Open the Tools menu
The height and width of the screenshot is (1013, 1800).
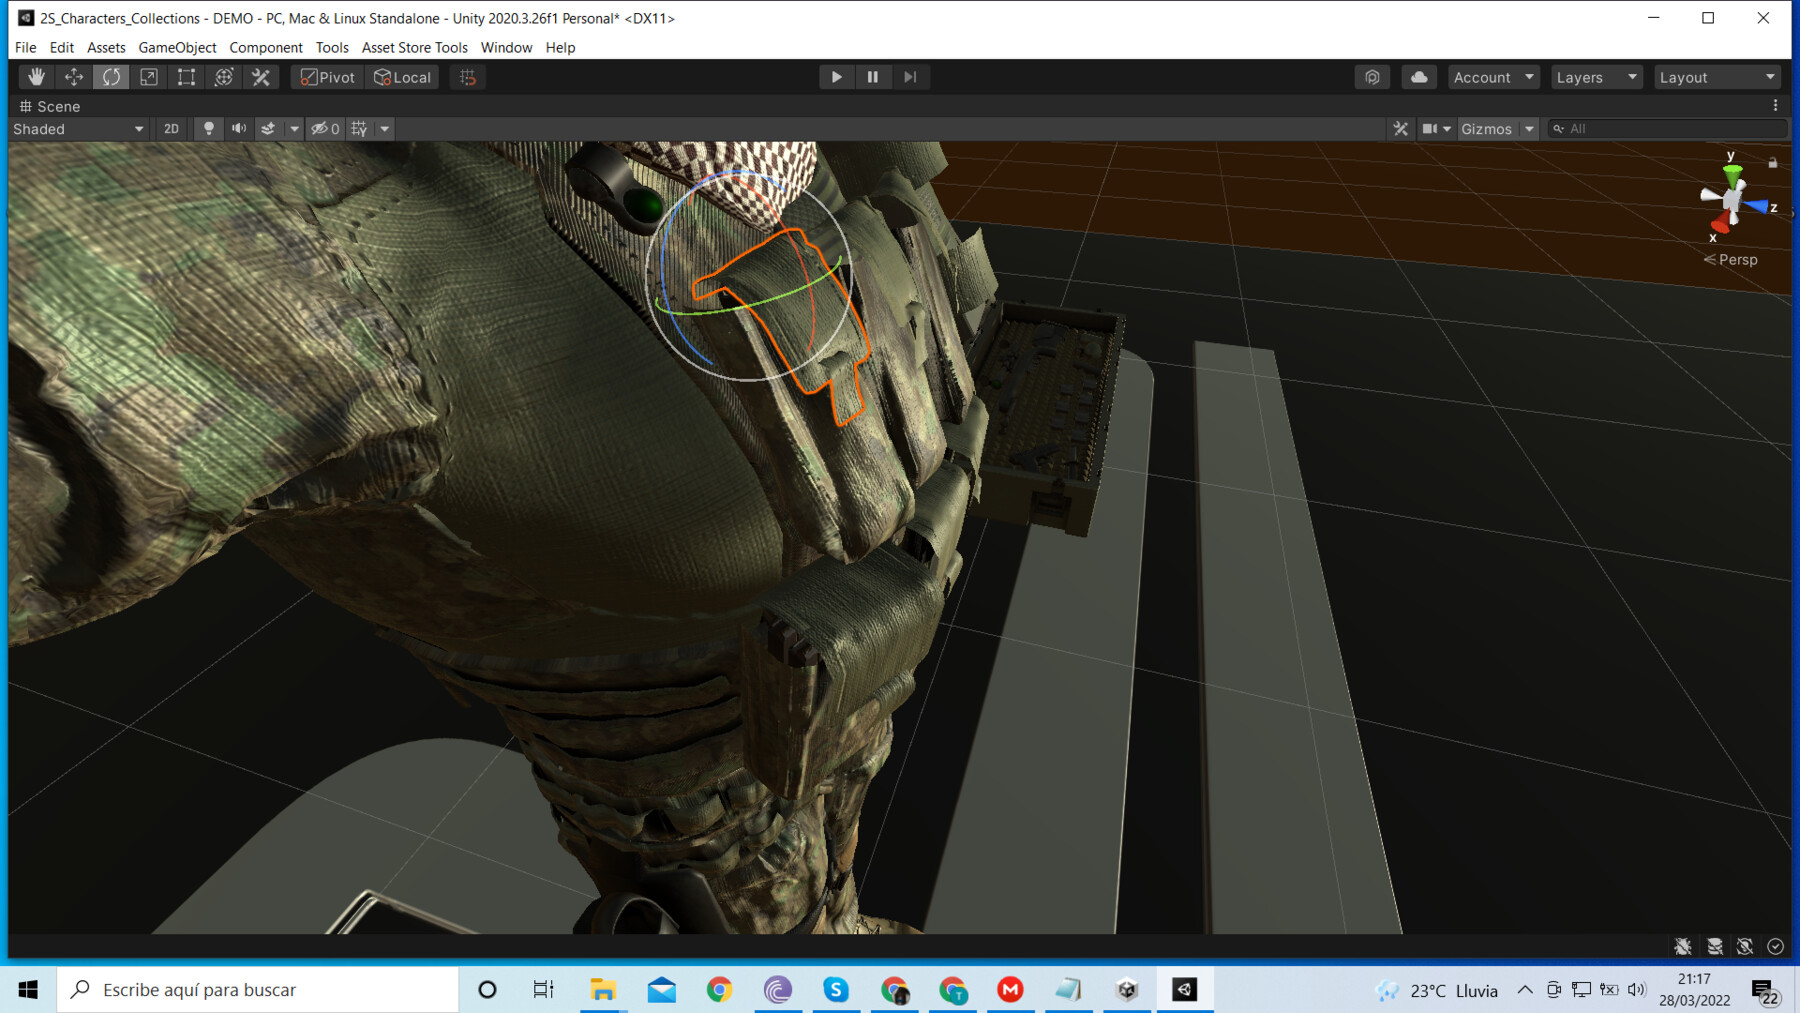[x=332, y=47]
